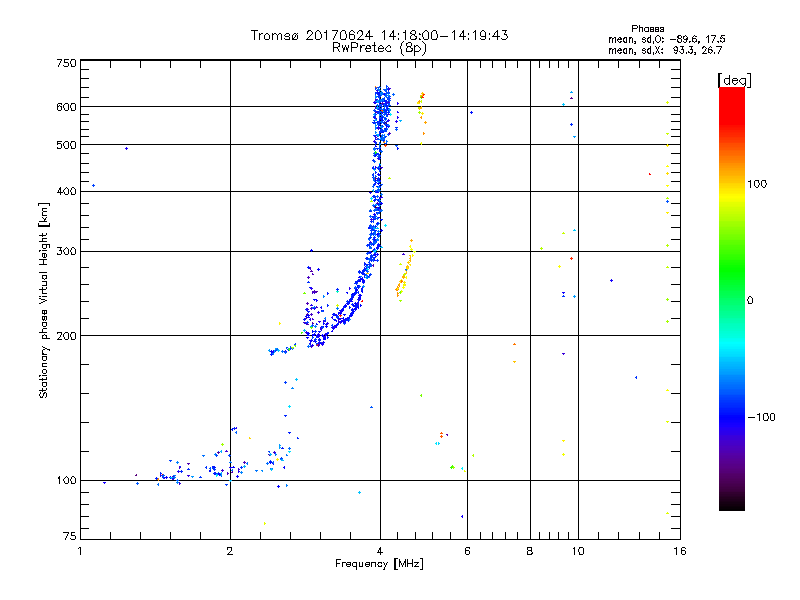800x600 pixels.
Task: Click the y-axis tick label "500"
Action: pos(66,145)
